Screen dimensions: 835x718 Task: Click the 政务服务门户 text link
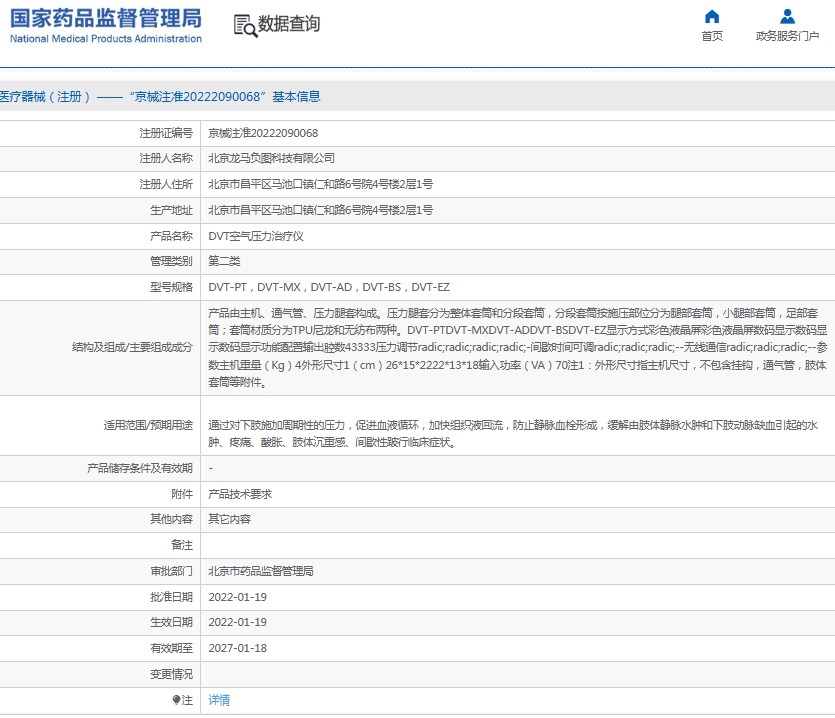click(x=787, y=36)
